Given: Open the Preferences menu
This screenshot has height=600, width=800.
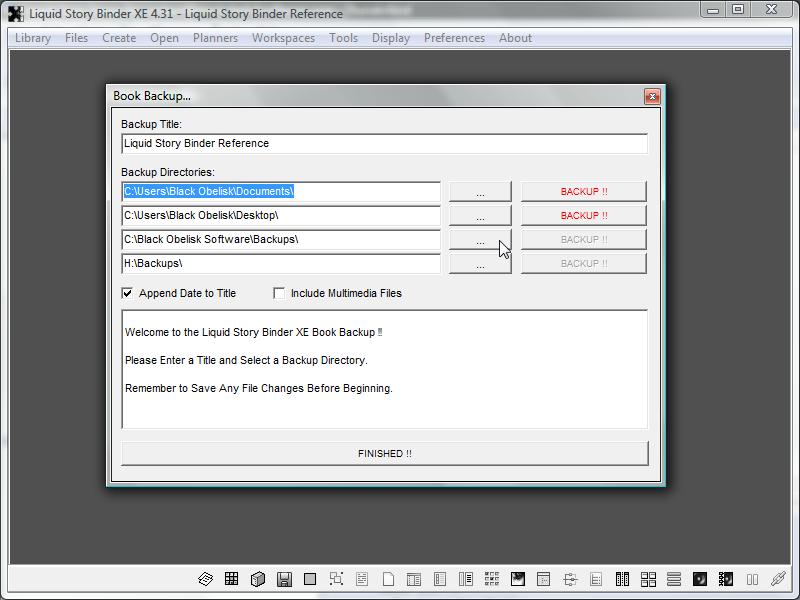Looking at the screenshot, I should tap(454, 38).
